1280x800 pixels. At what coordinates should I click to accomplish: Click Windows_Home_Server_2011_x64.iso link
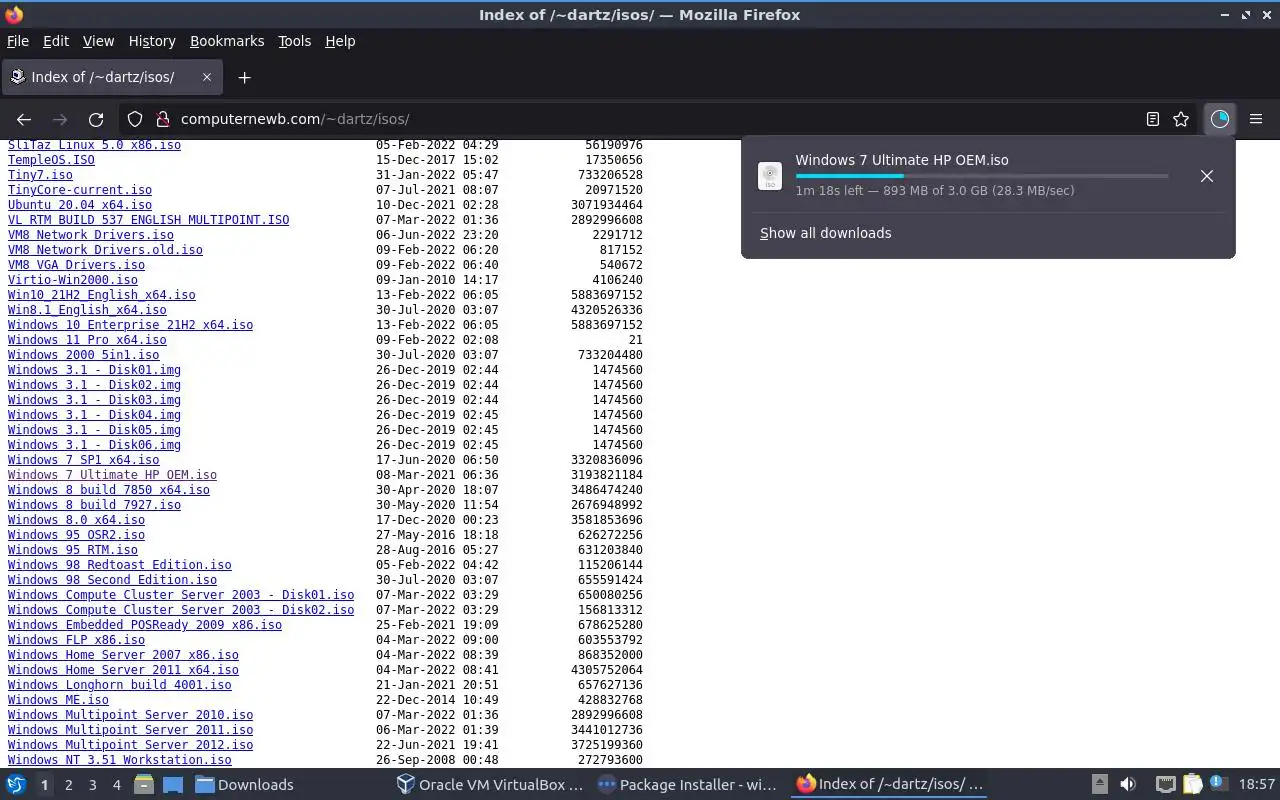(123, 670)
